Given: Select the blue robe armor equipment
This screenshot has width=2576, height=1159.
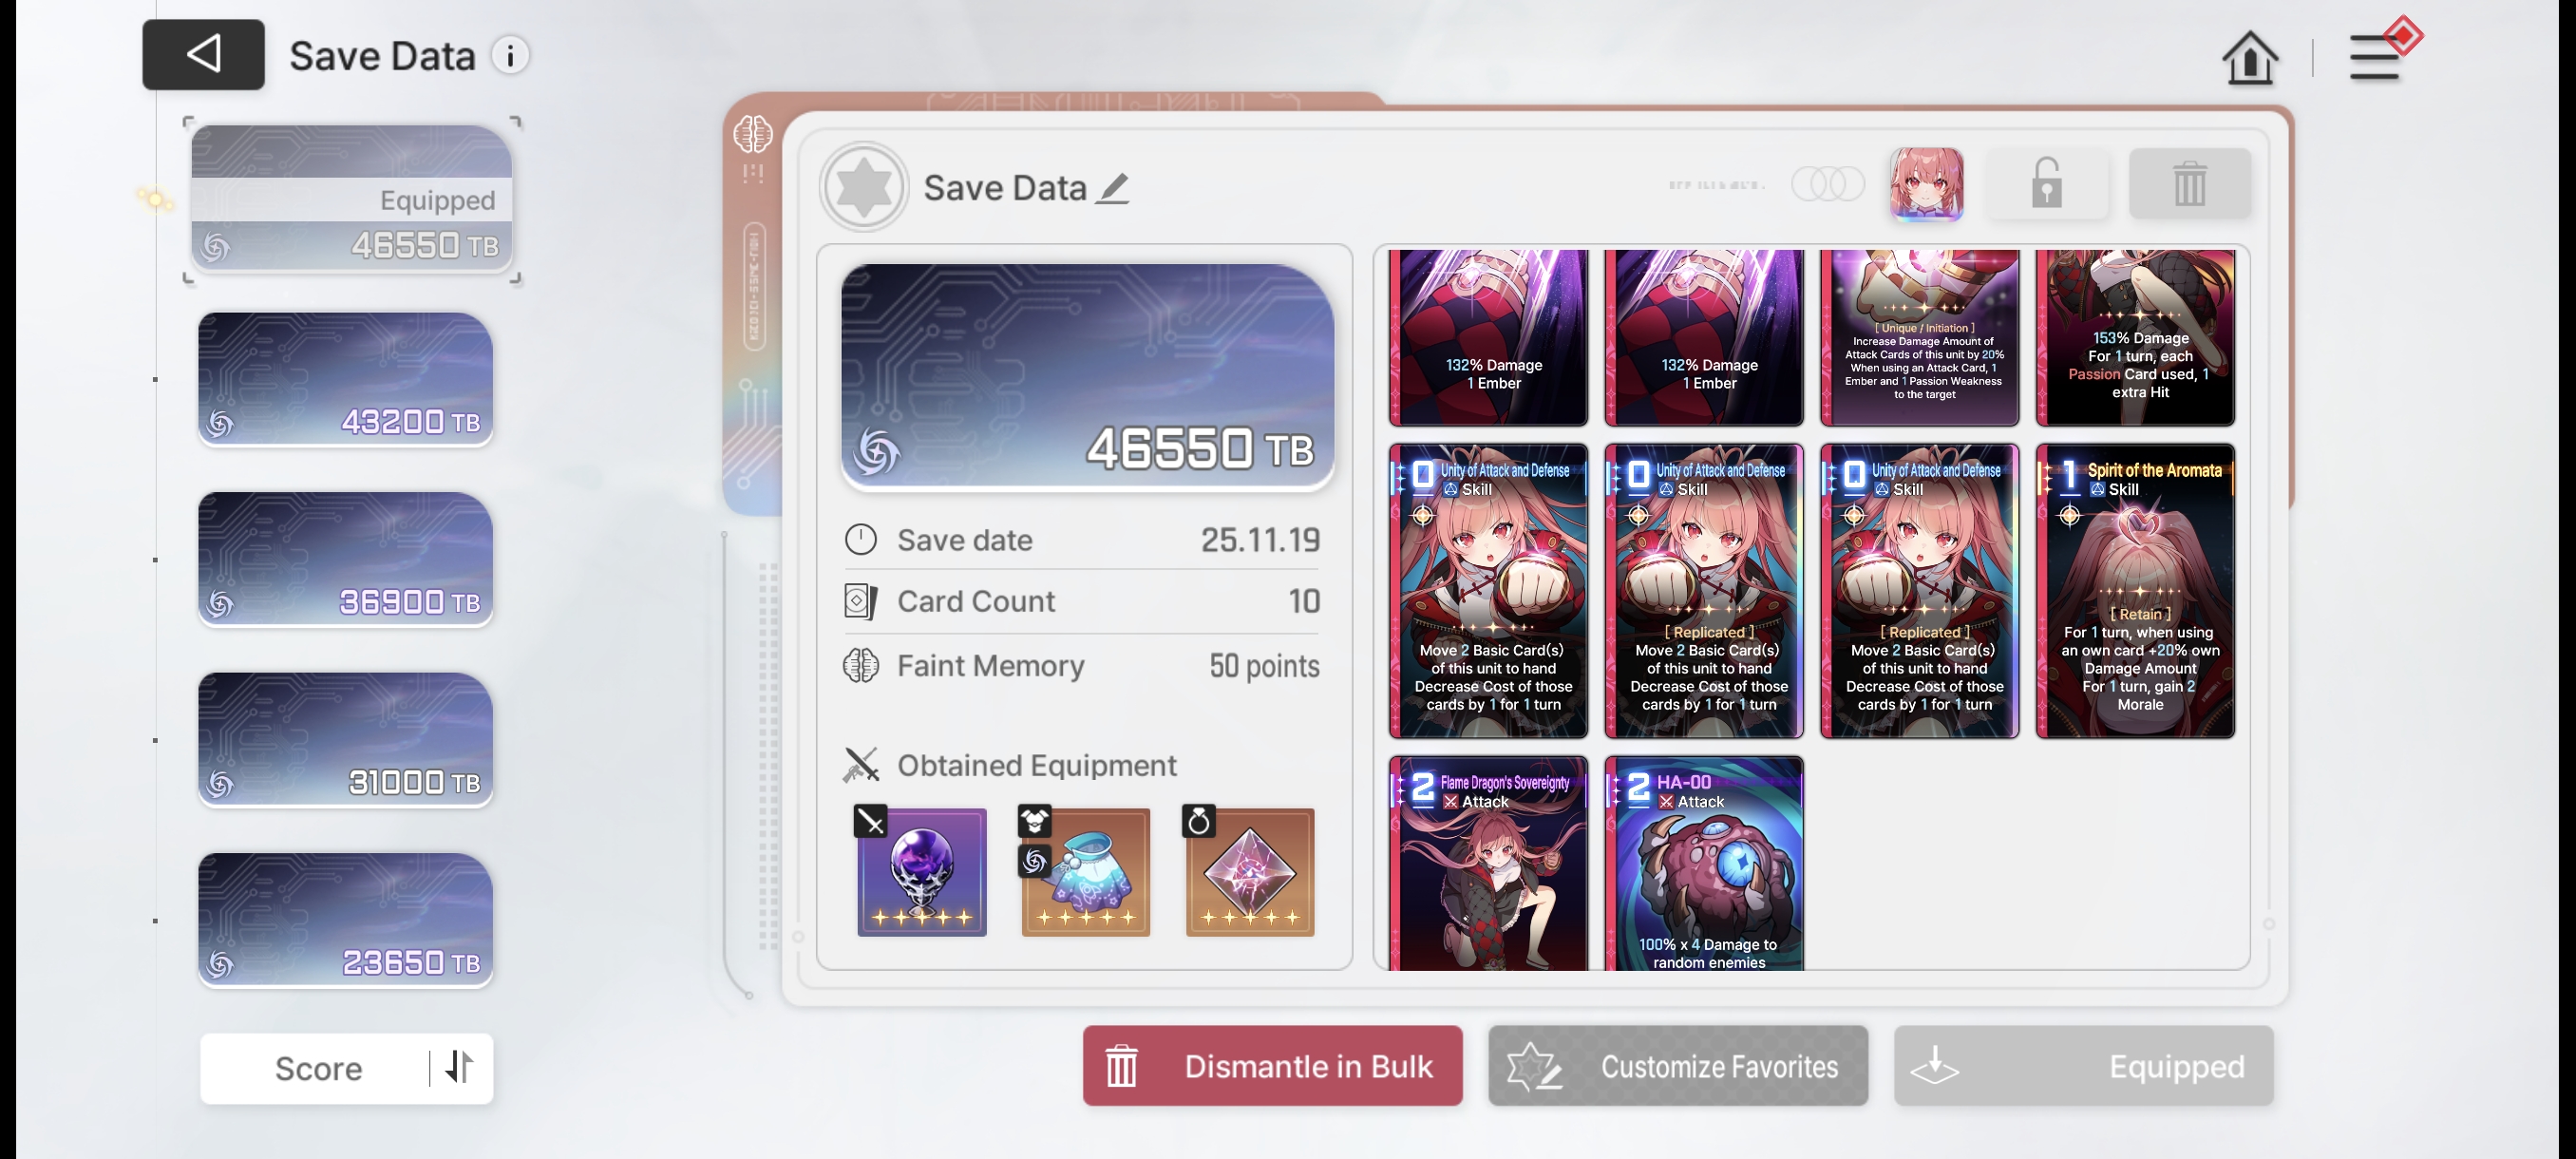Looking at the screenshot, I should [x=1085, y=871].
